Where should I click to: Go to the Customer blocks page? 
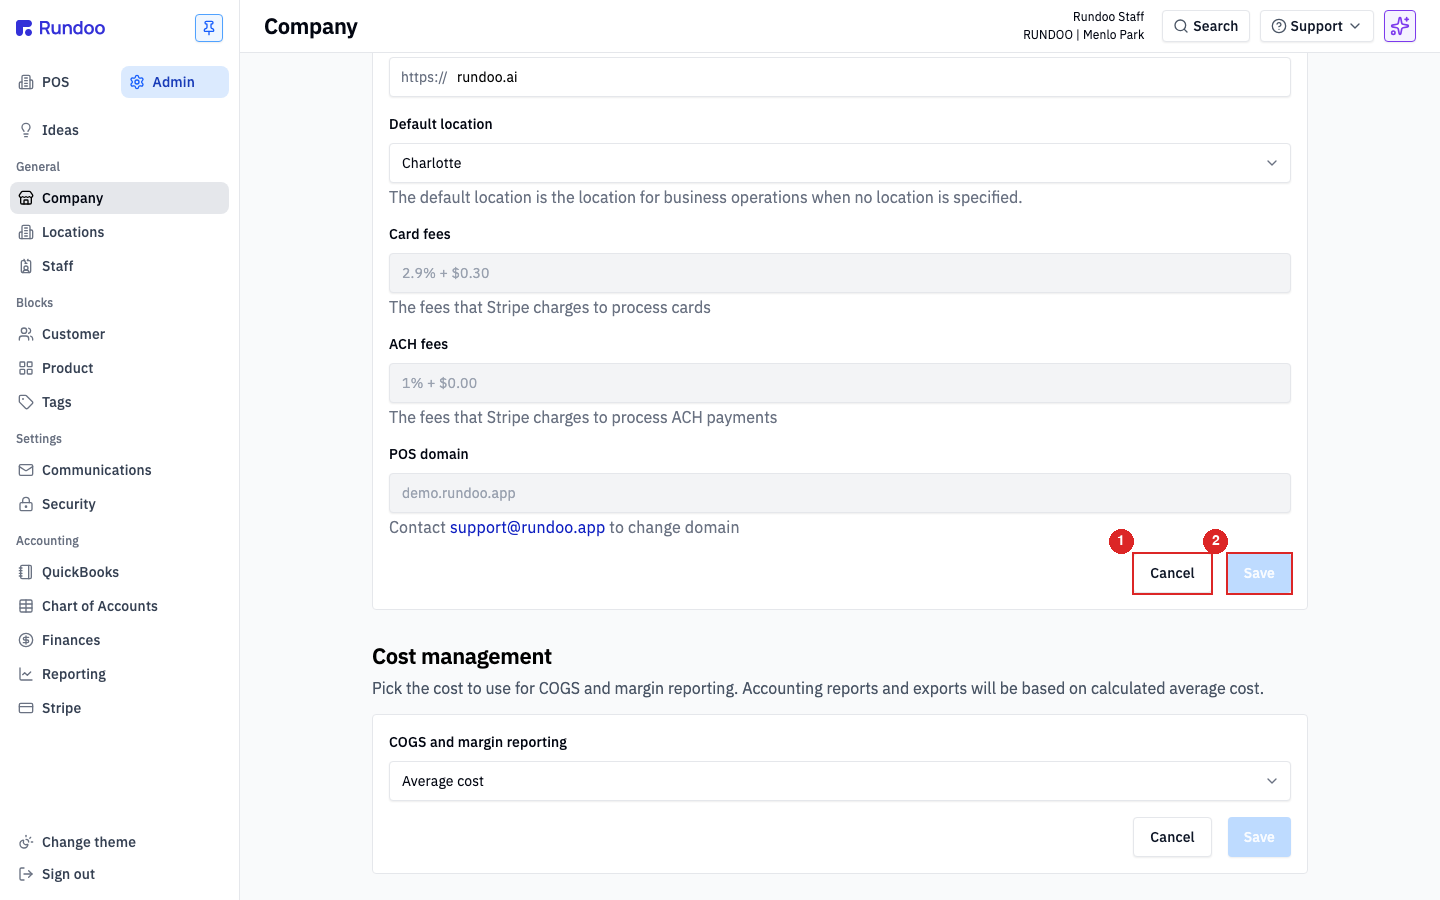pos(119,334)
